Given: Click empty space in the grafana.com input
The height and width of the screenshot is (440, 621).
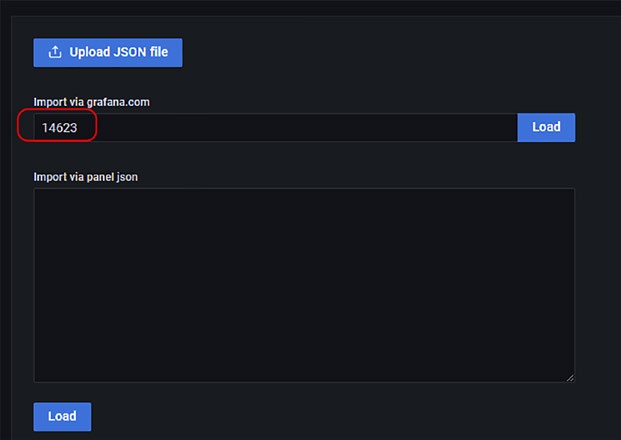Looking at the screenshot, I should pyautogui.click(x=297, y=128).
